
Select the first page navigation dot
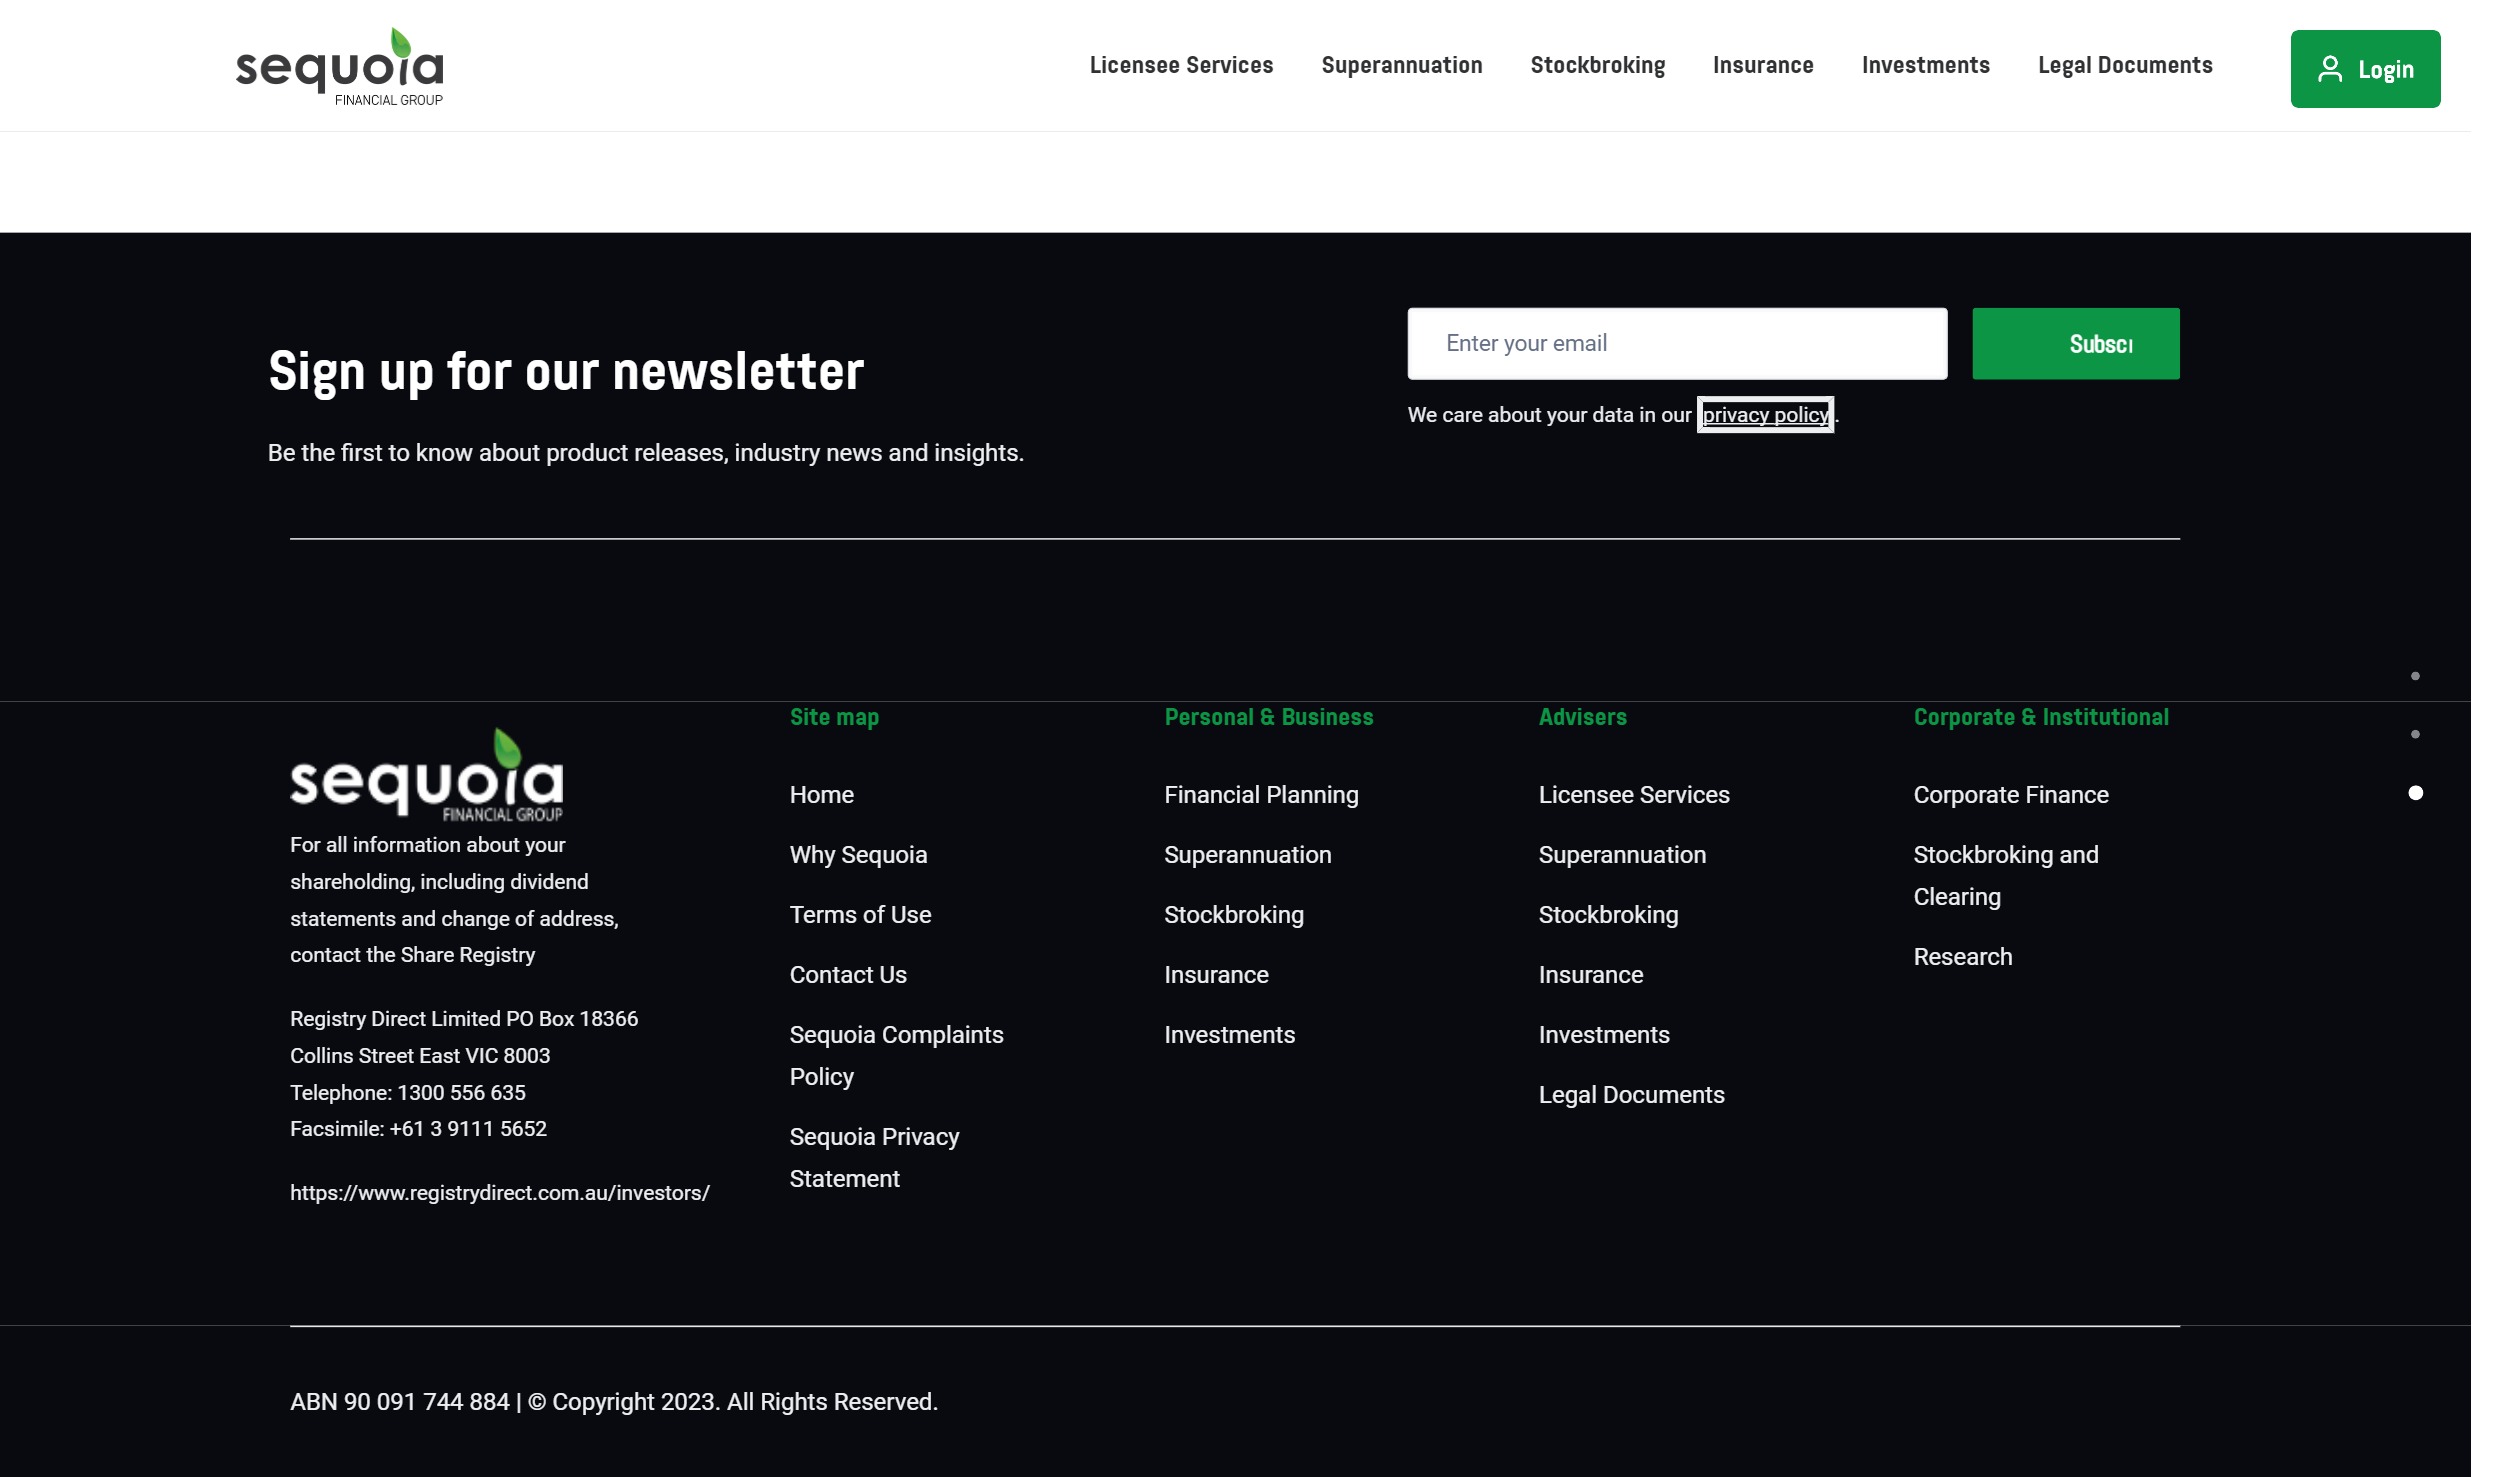[2414, 677]
